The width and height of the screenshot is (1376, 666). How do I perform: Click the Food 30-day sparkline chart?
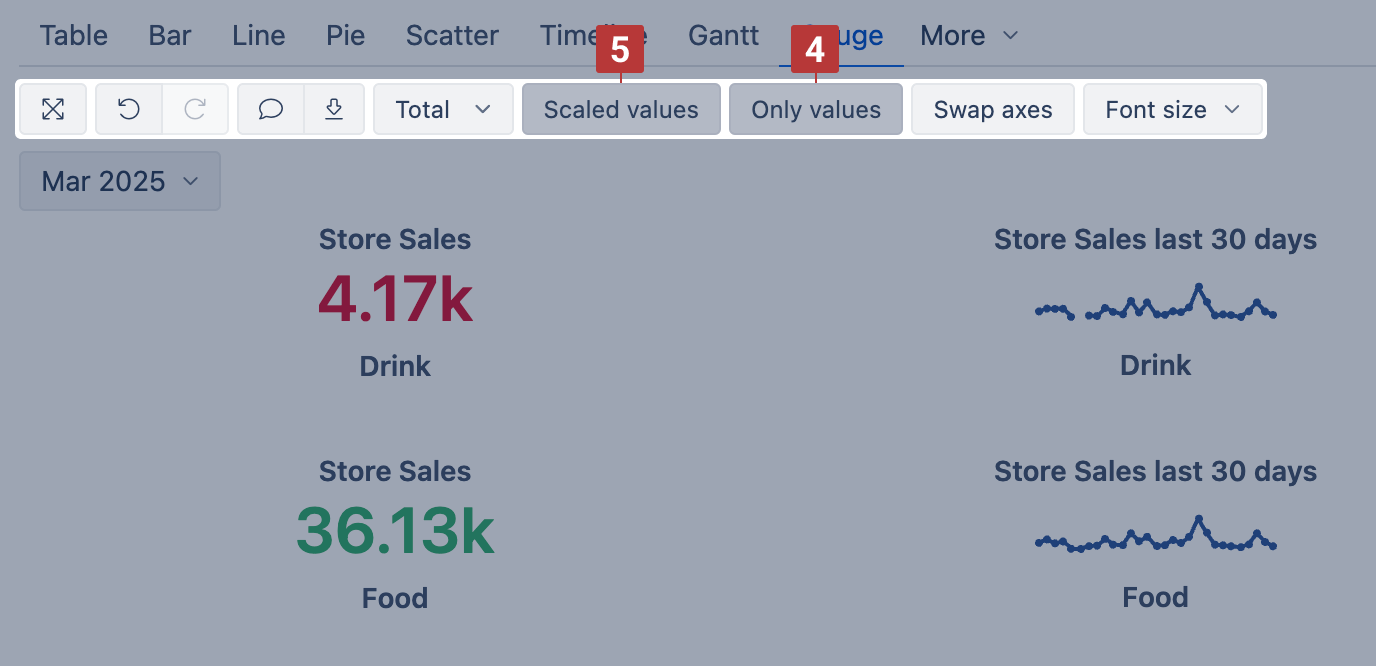click(x=1155, y=537)
